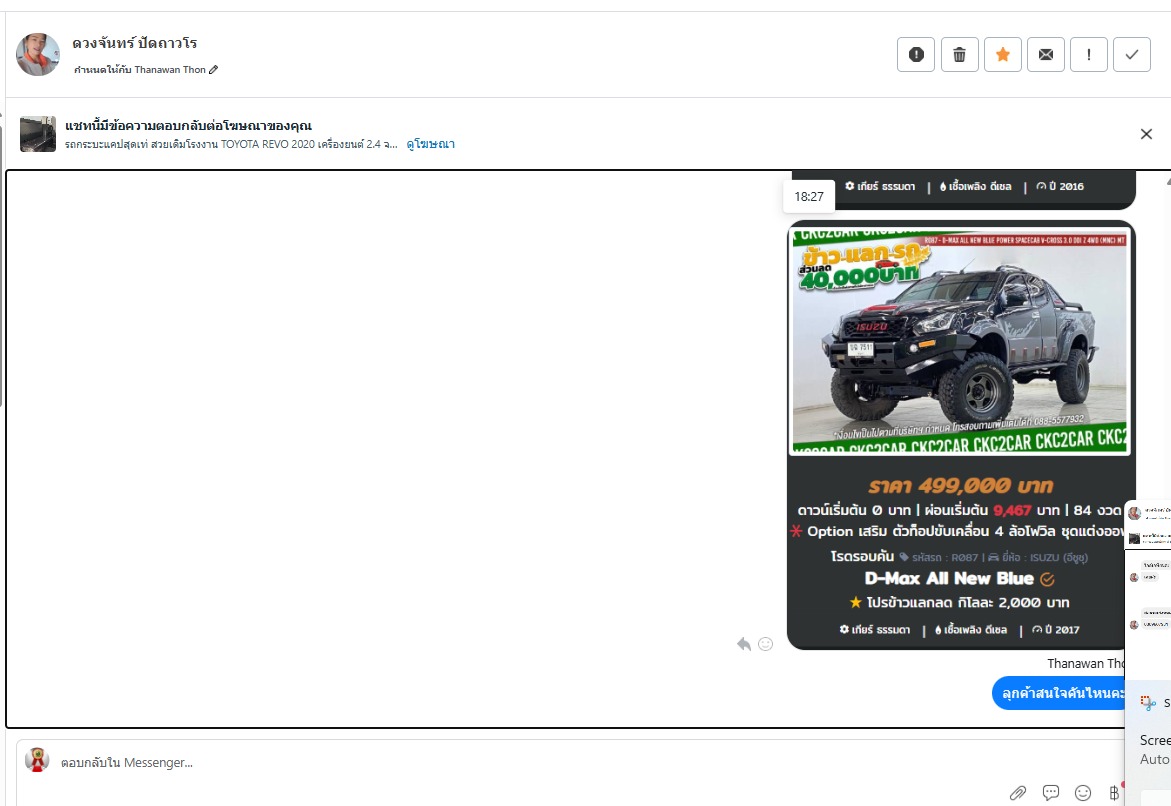Open profile picture of ดวงจันทร์ ปัดถาวโร
This screenshot has width=1171, height=806.
tap(37, 55)
